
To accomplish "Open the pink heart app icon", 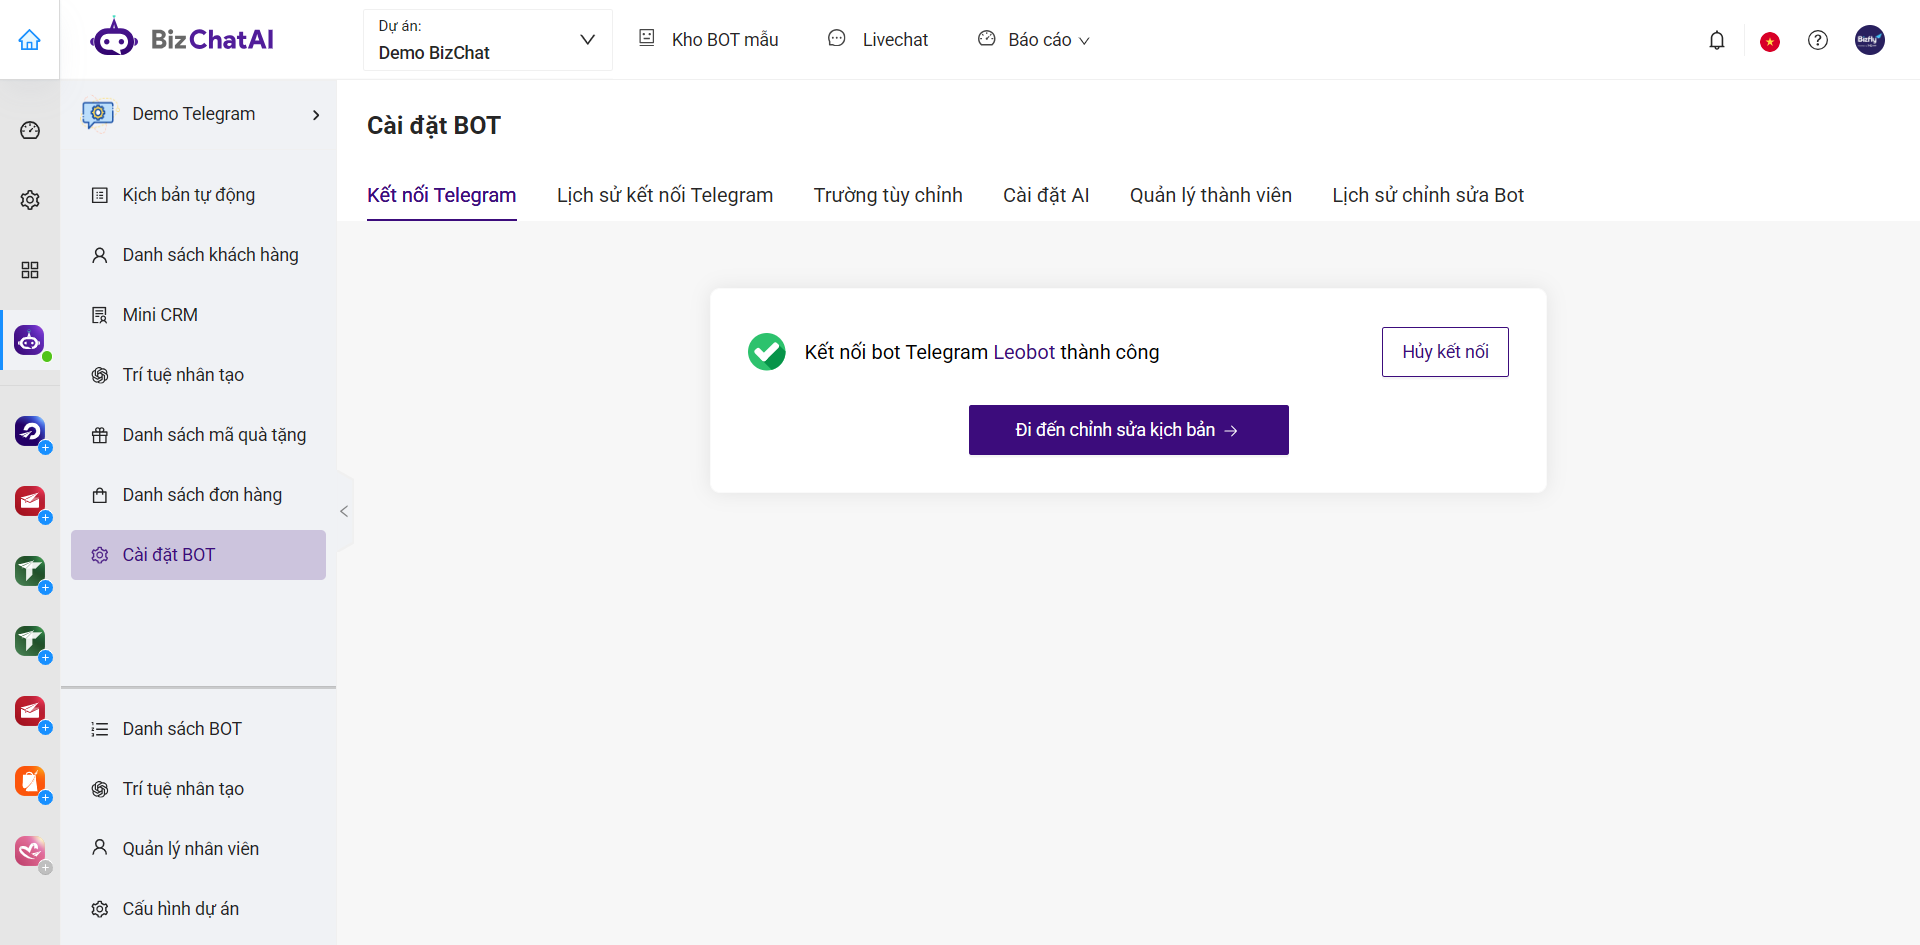I will tap(30, 851).
